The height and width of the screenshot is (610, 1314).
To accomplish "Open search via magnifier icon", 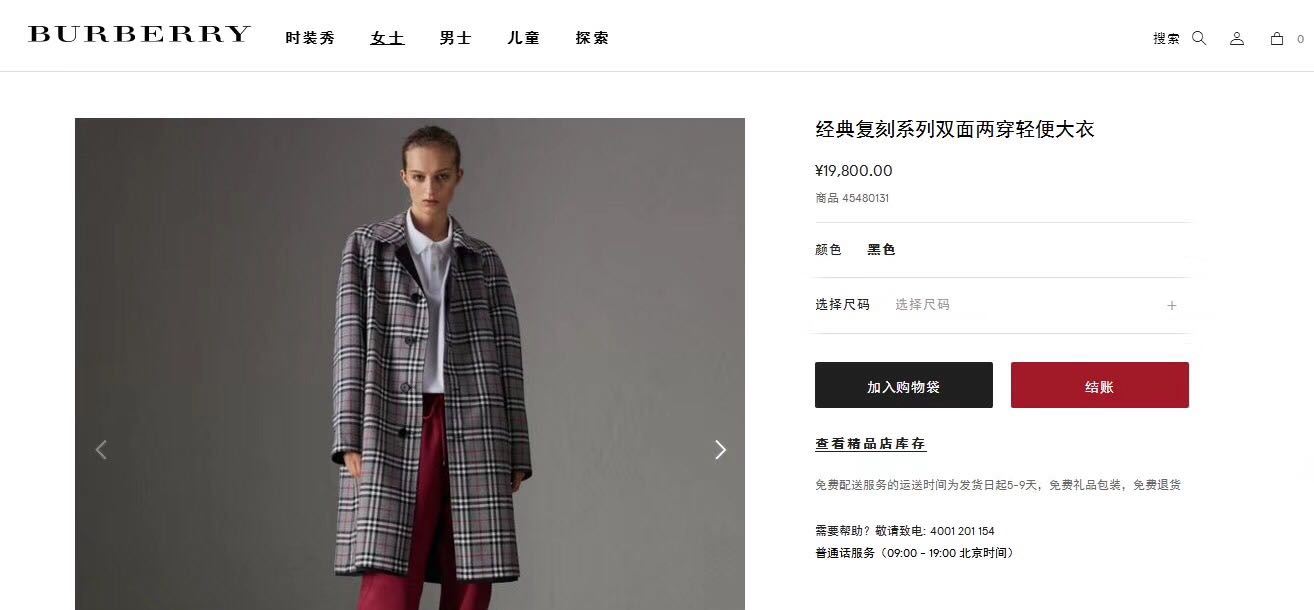I will click(x=1199, y=38).
